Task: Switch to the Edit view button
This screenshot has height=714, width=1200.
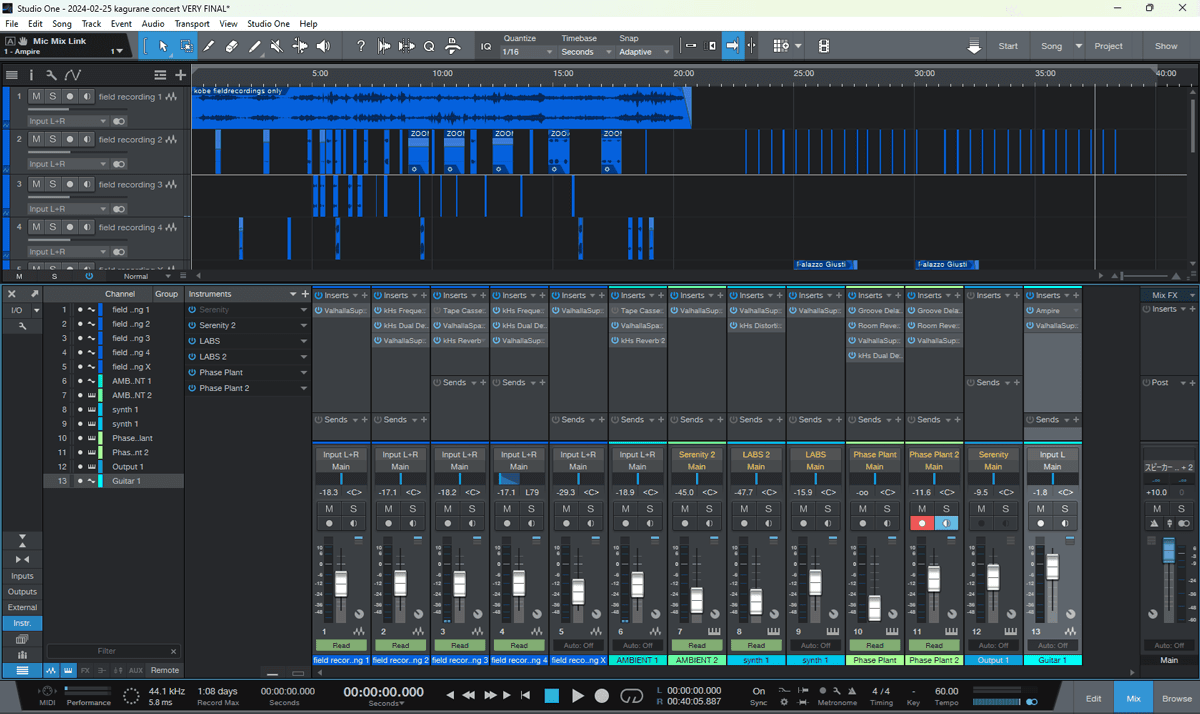Action: [x=1094, y=699]
